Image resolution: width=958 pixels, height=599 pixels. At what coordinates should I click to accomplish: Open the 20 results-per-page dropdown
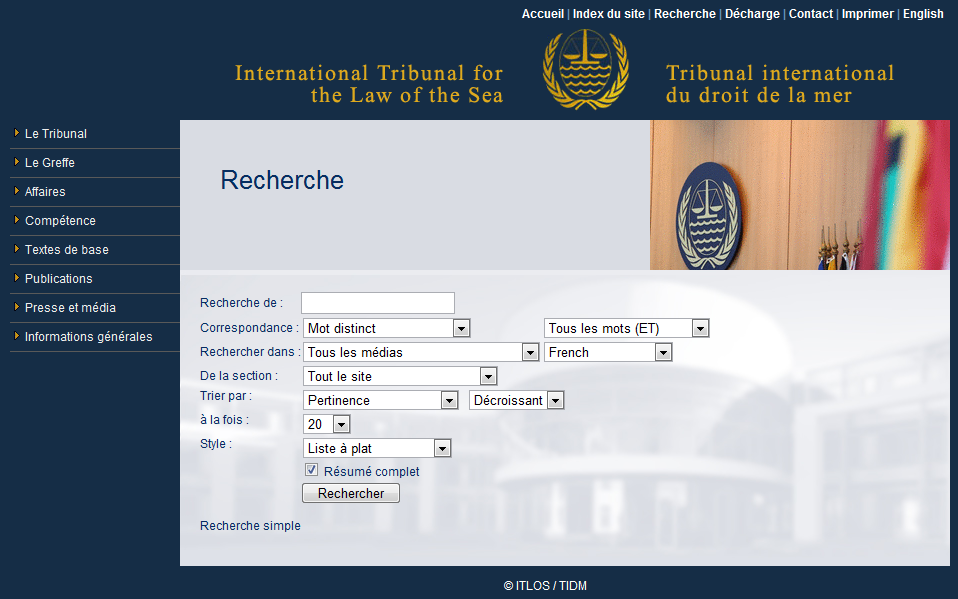326,424
